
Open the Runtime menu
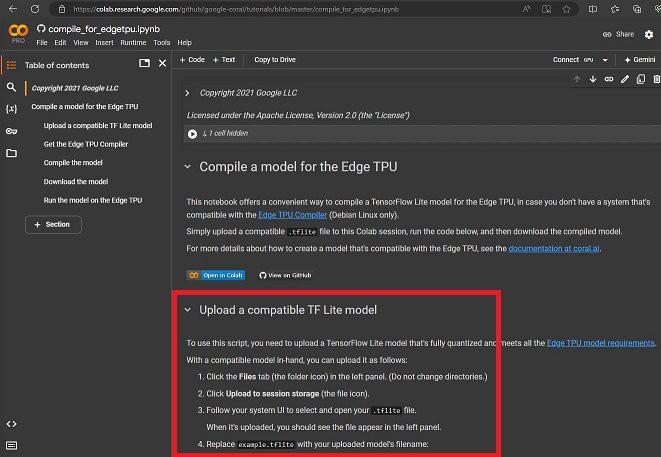[133, 43]
